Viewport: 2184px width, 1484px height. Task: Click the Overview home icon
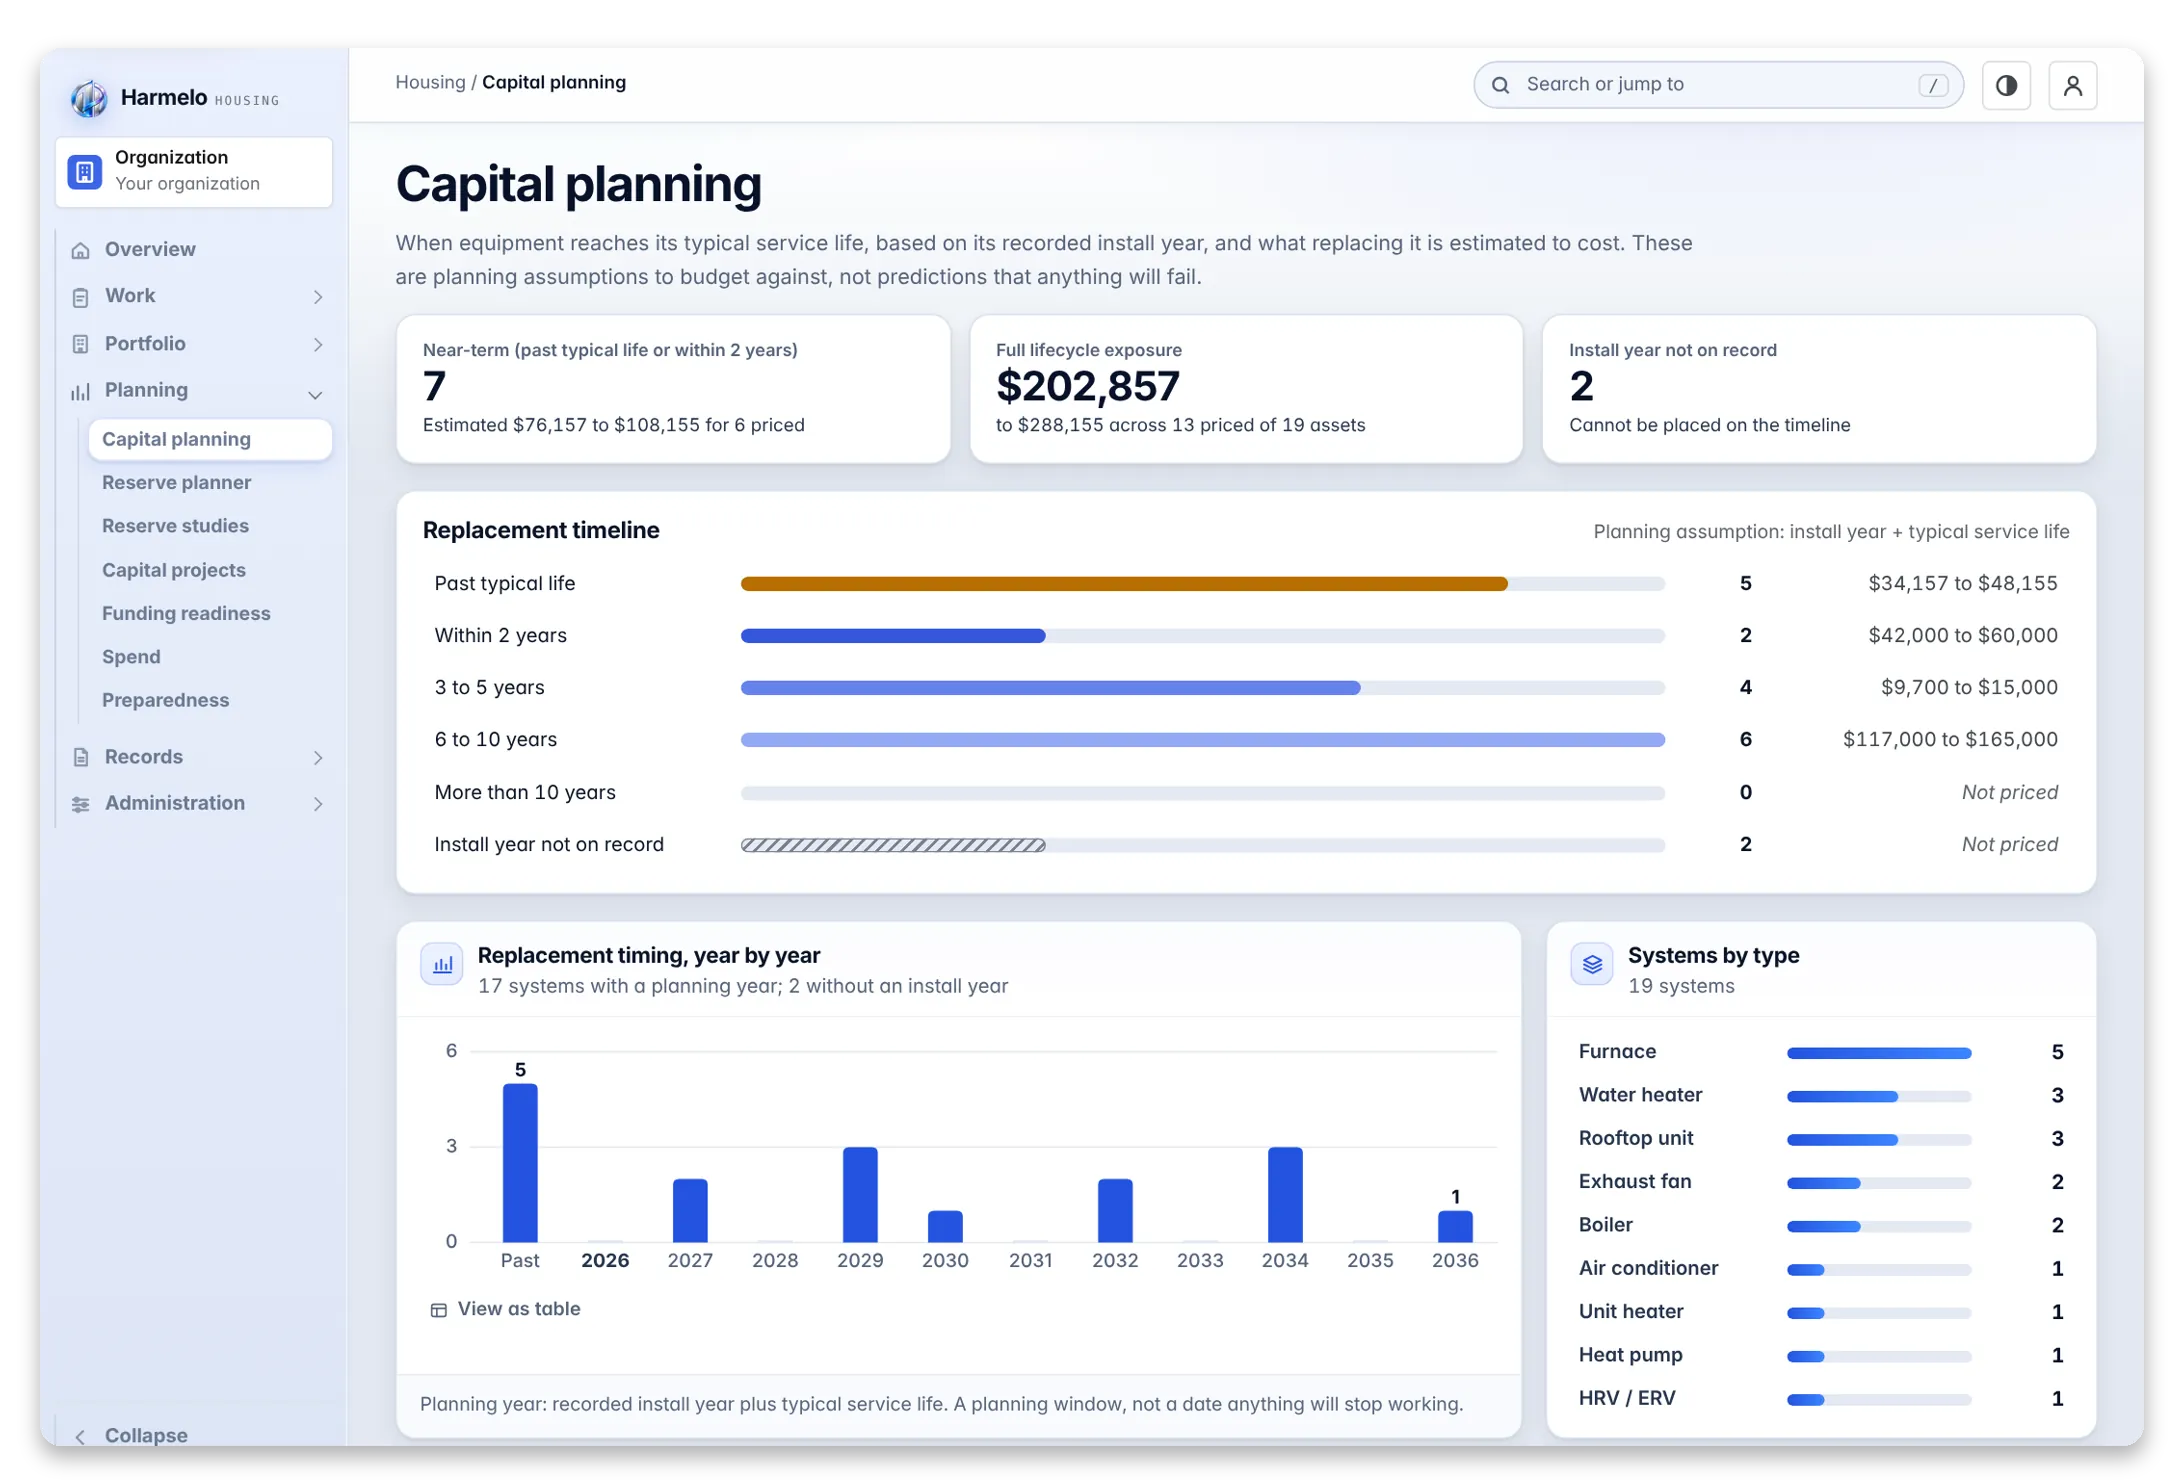81,250
